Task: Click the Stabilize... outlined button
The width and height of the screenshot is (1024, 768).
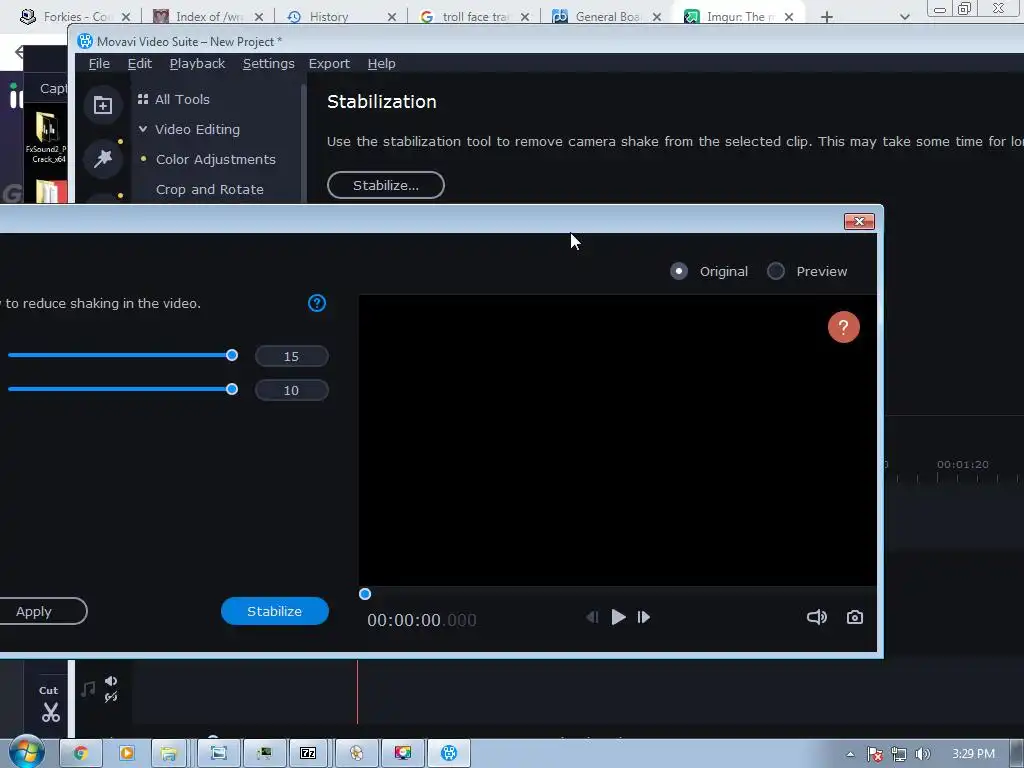Action: pyautogui.click(x=386, y=185)
